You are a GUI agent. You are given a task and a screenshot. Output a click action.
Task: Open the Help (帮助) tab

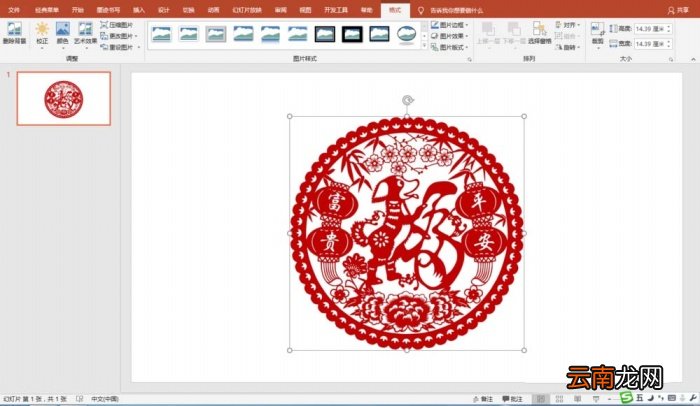(367, 10)
